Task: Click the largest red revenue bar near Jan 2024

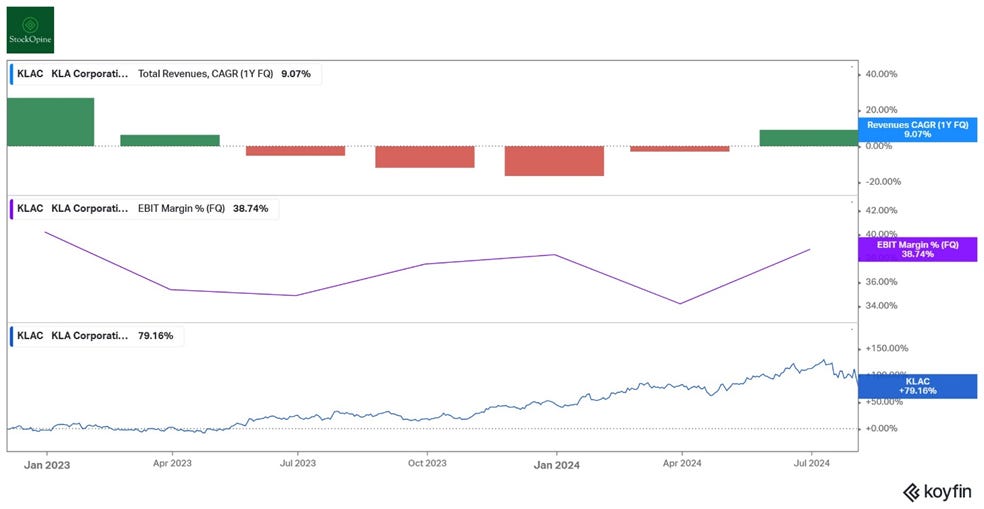Action: point(554,161)
